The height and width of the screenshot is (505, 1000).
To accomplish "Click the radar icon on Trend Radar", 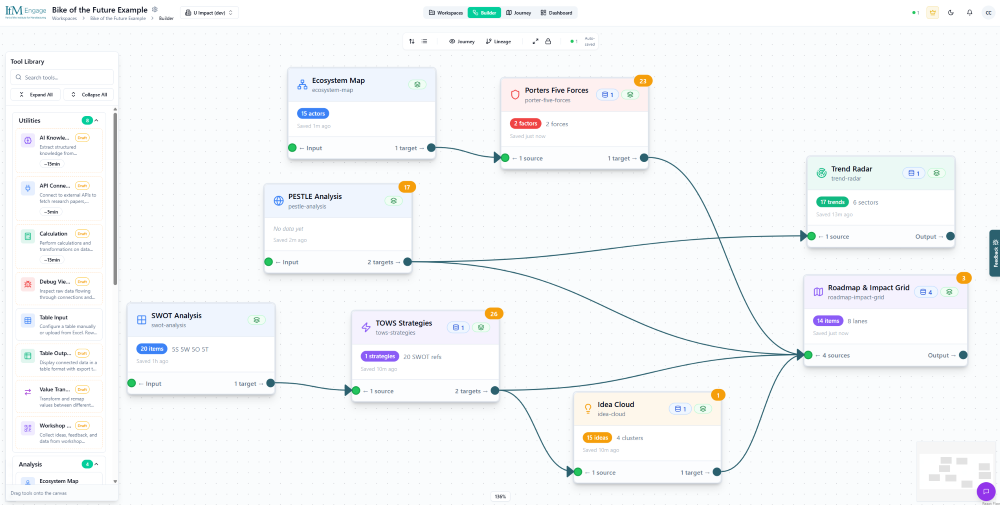I will 821,173.
